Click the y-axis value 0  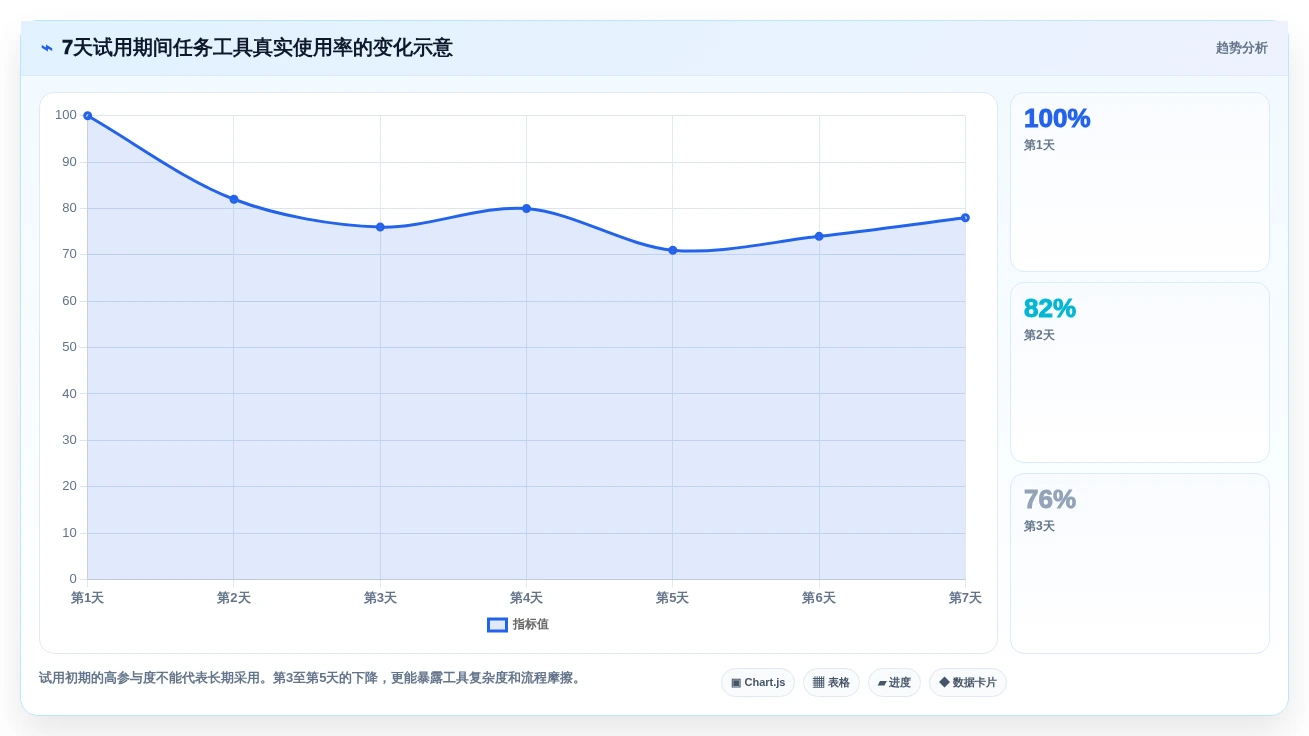click(x=73, y=579)
